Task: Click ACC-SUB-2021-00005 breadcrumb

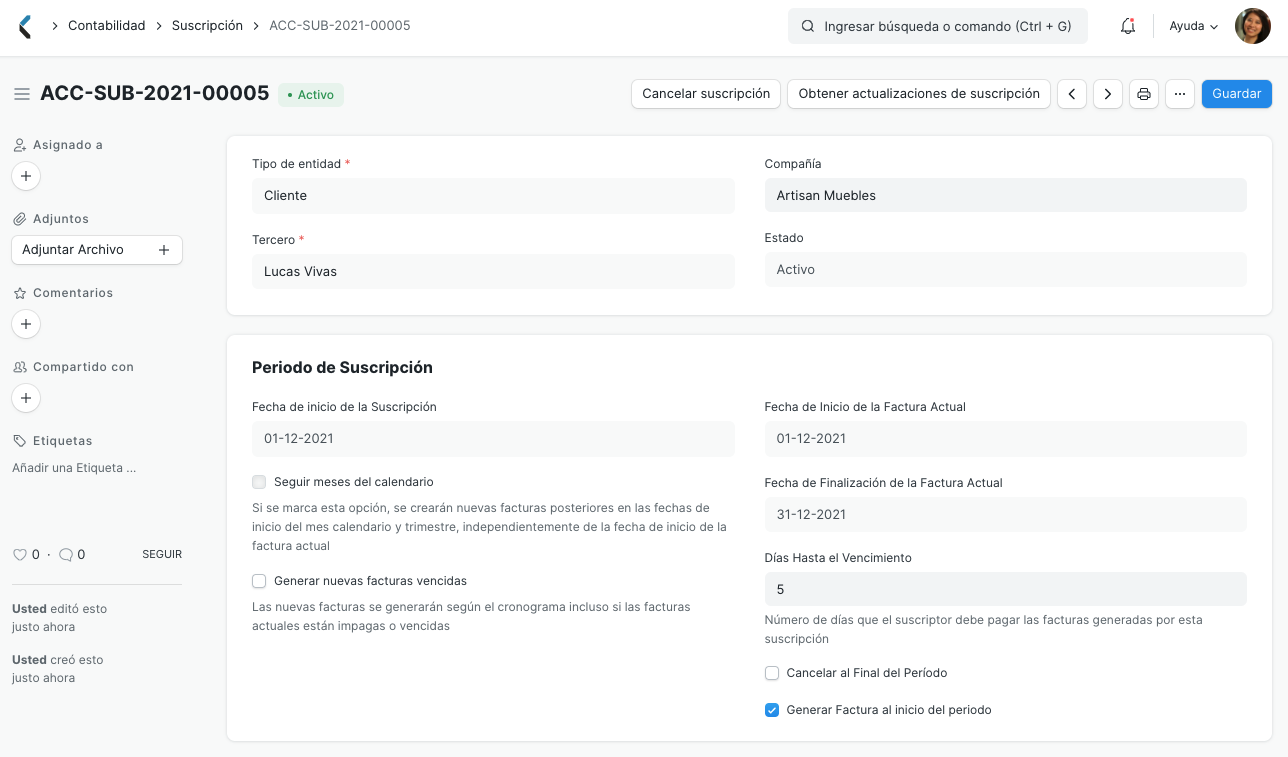Action: (x=340, y=26)
